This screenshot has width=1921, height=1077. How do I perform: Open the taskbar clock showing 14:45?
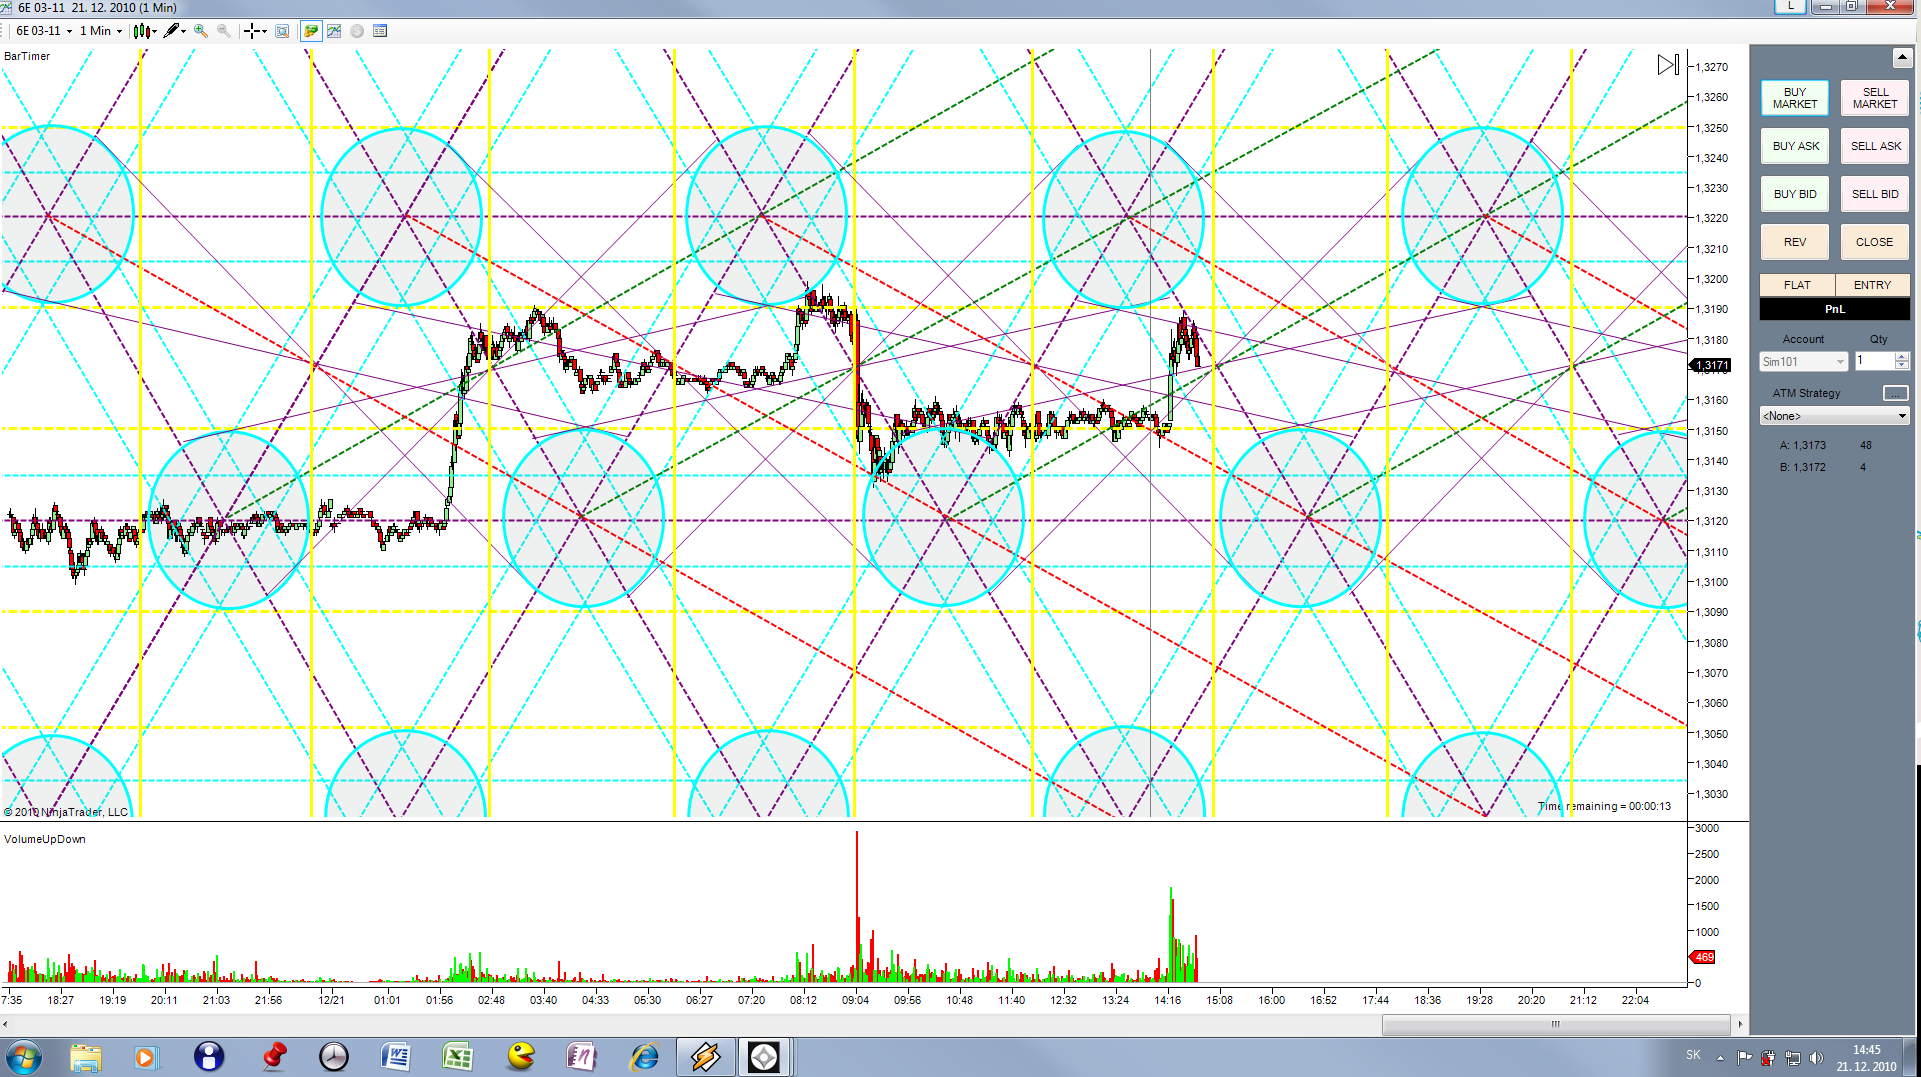(1866, 1058)
